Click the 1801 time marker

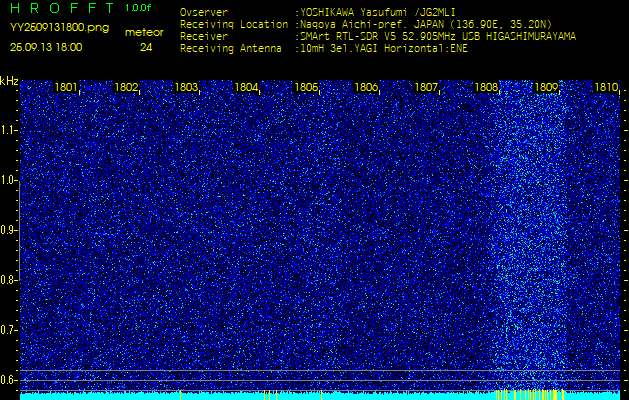coord(66,88)
